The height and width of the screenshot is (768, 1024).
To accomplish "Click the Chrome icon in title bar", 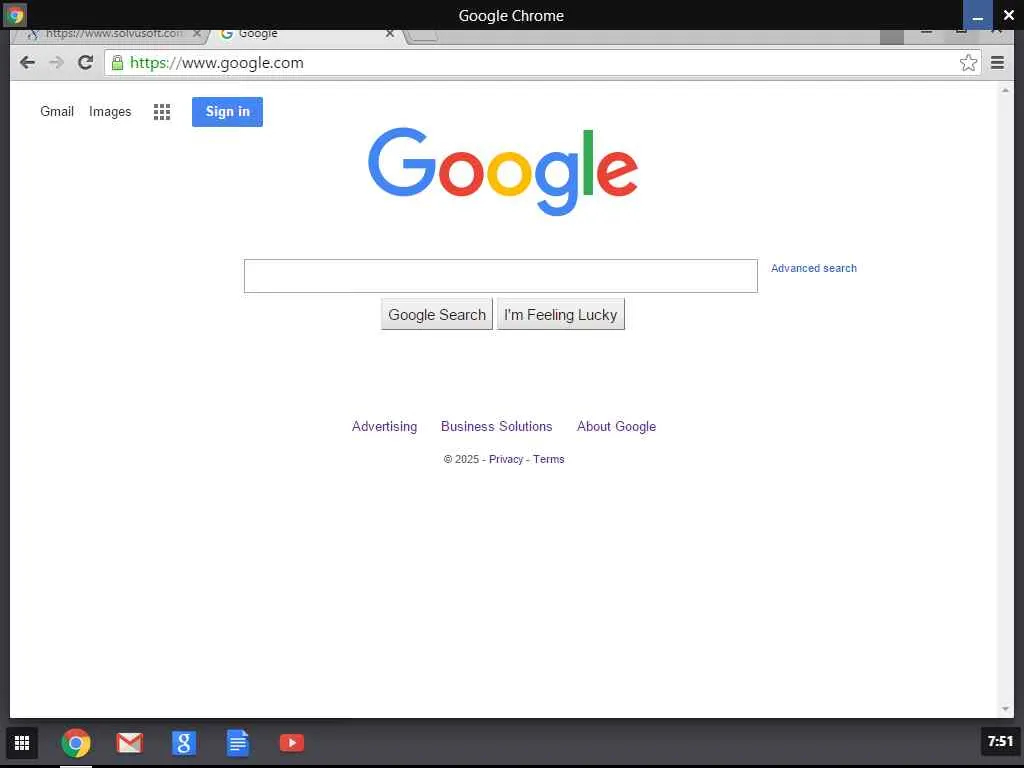I will [14, 14].
